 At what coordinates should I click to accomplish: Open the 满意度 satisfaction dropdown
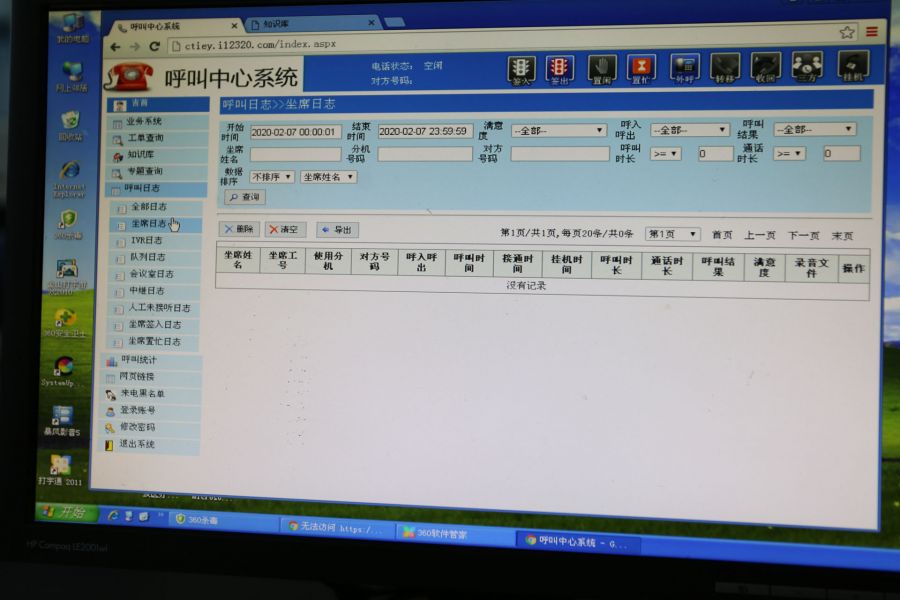pos(558,130)
